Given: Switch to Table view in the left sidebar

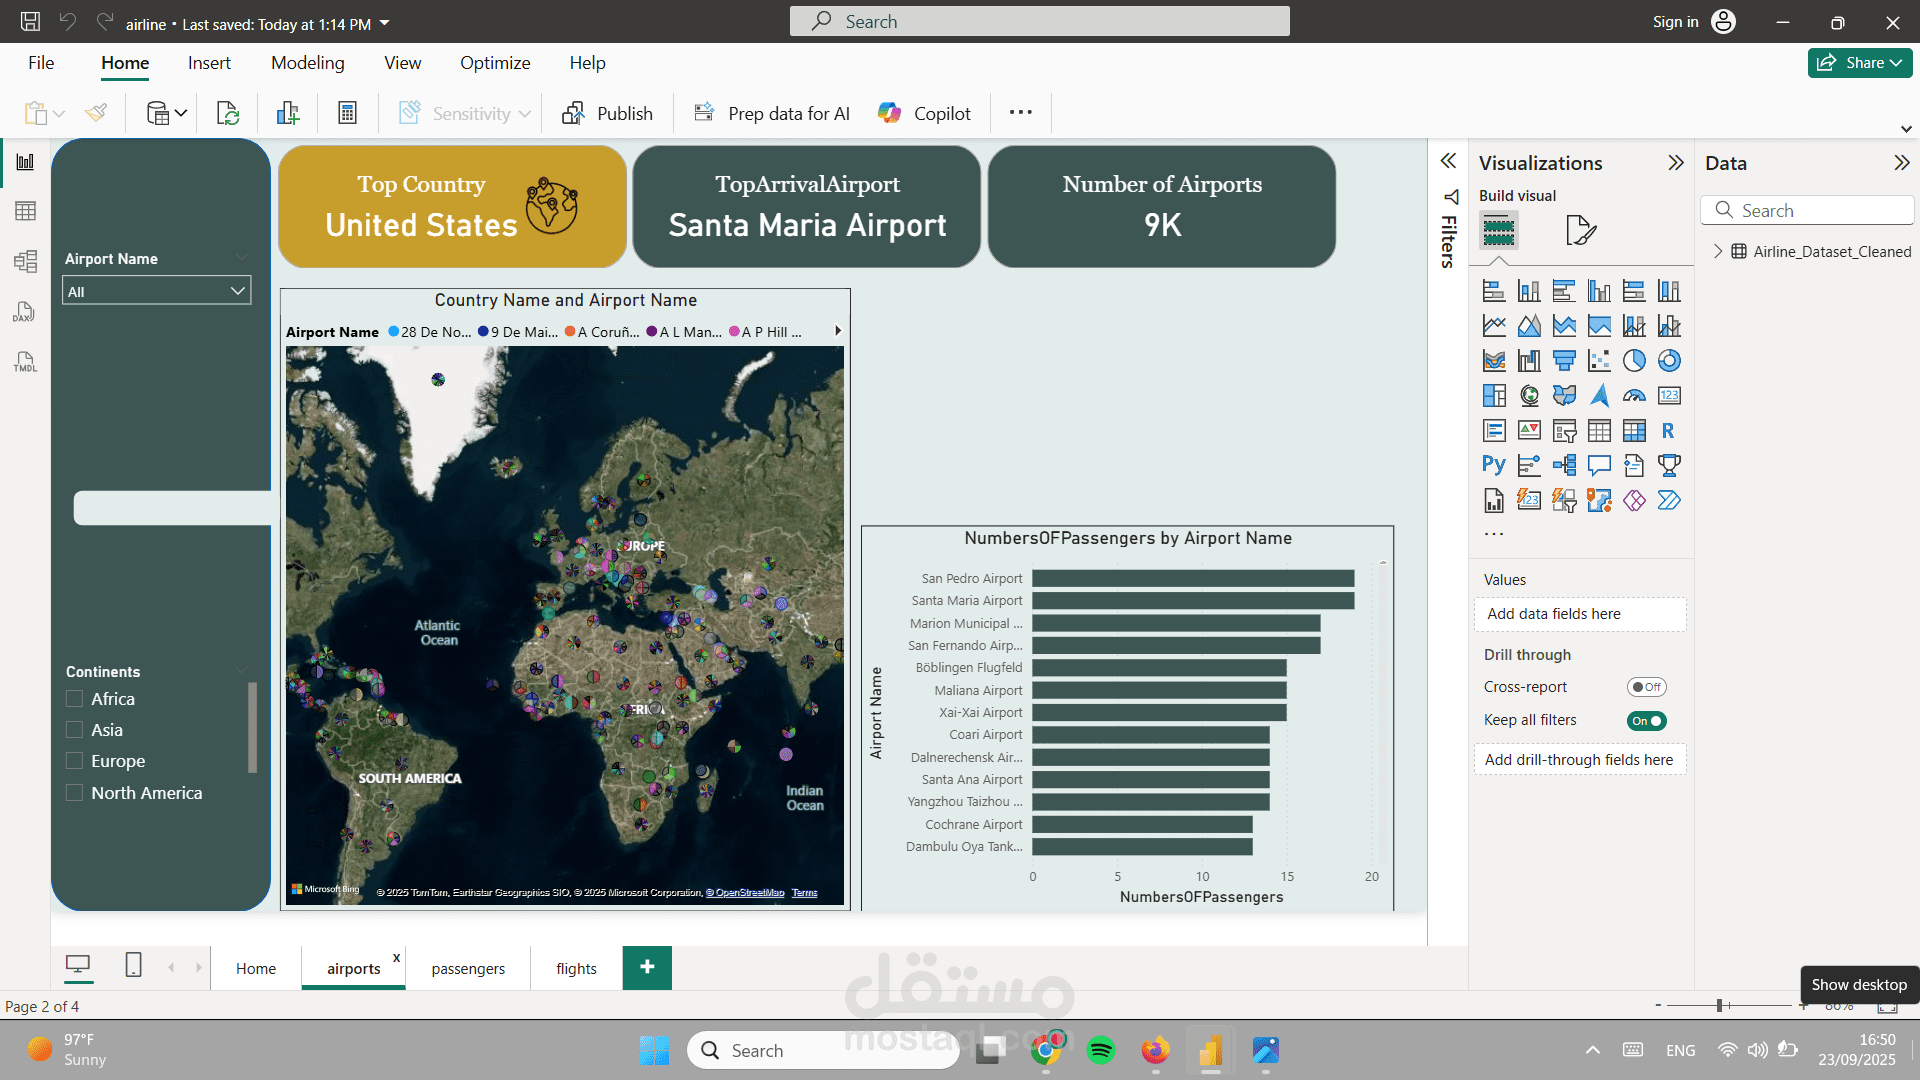Looking at the screenshot, I should [x=26, y=211].
